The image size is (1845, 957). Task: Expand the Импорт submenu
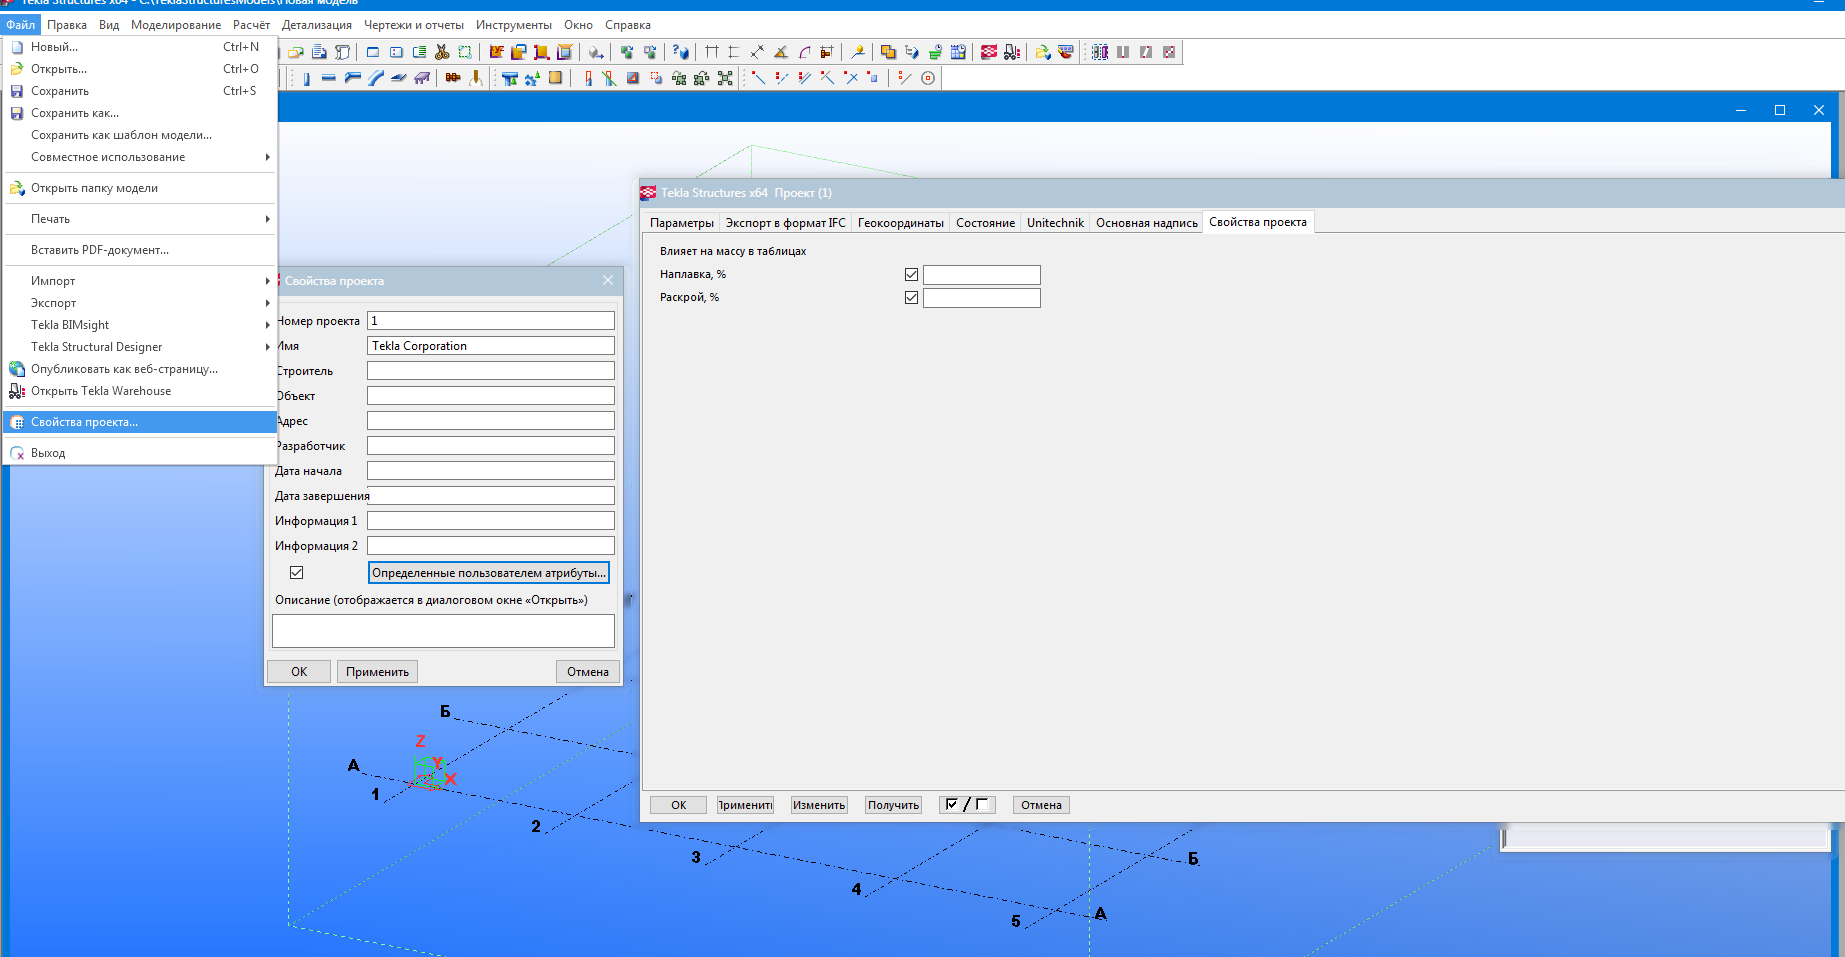click(x=140, y=281)
